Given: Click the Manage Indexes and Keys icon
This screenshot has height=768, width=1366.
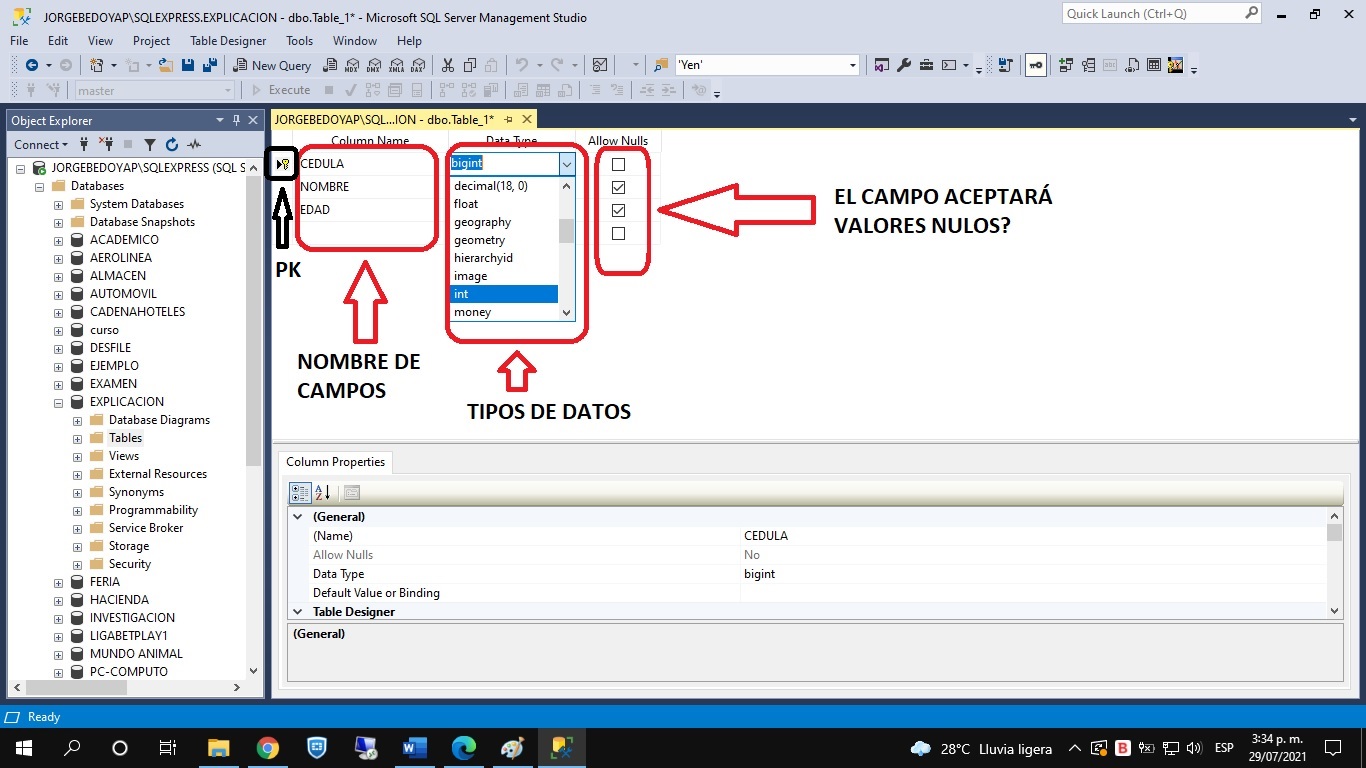Looking at the screenshot, I should (1087, 65).
